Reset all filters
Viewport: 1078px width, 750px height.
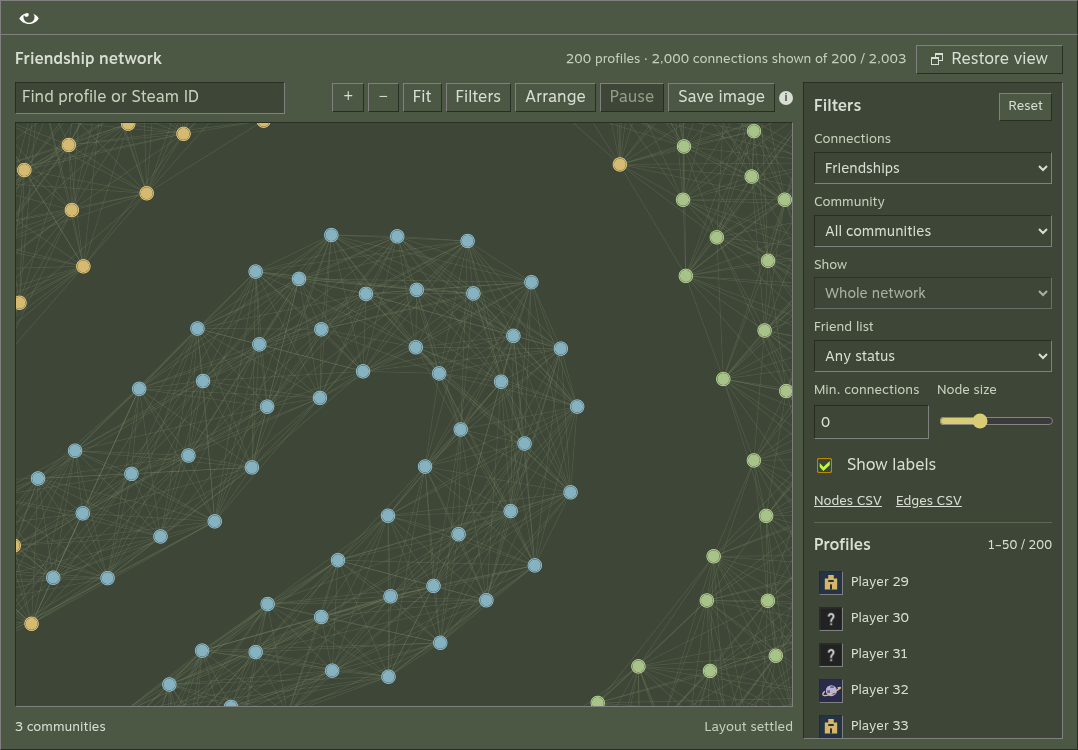tap(1025, 106)
